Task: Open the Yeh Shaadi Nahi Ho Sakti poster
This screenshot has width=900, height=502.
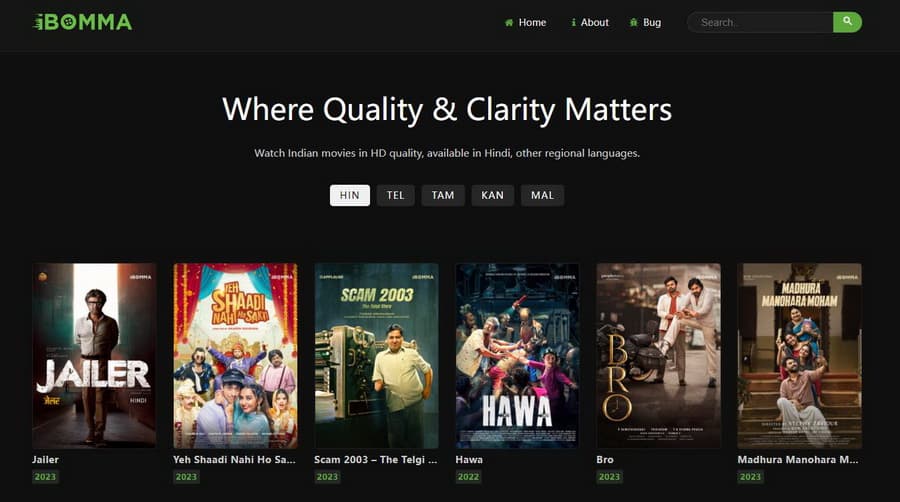Action: 235,356
